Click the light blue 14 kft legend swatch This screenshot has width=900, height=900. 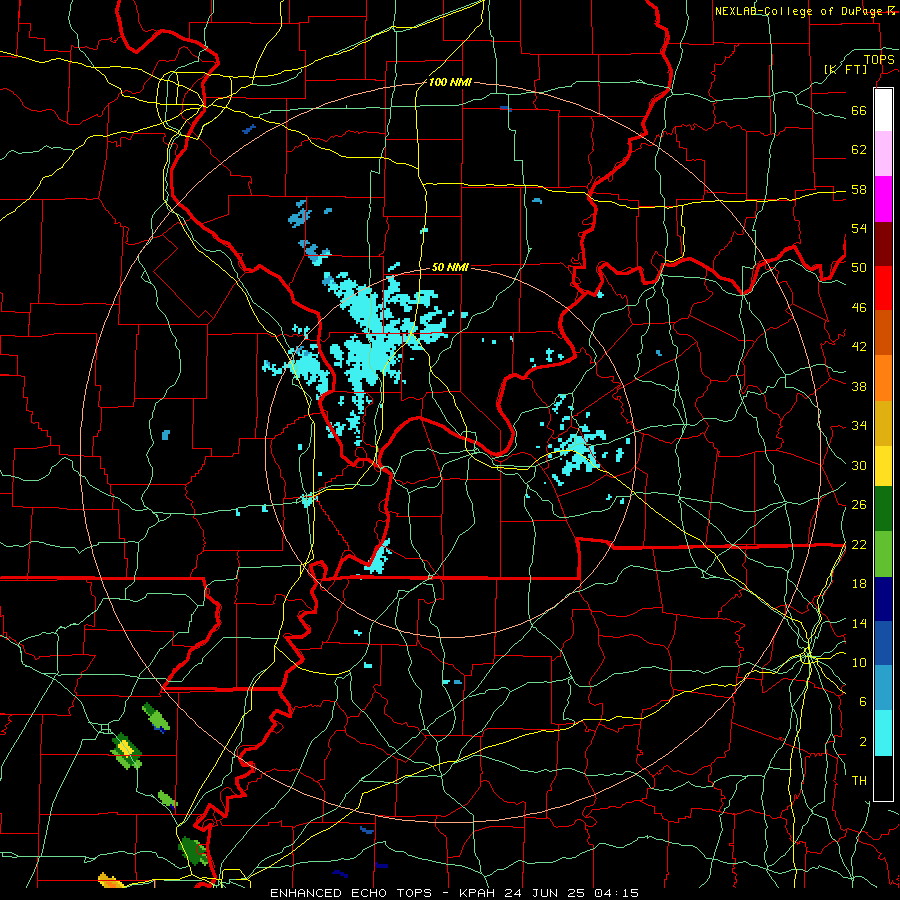(883, 688)
